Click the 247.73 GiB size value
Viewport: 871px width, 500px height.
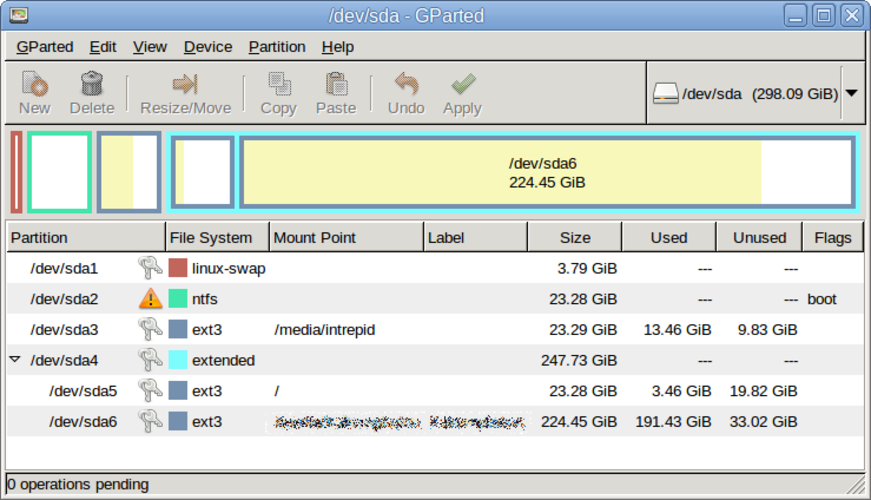click(579, 361)
